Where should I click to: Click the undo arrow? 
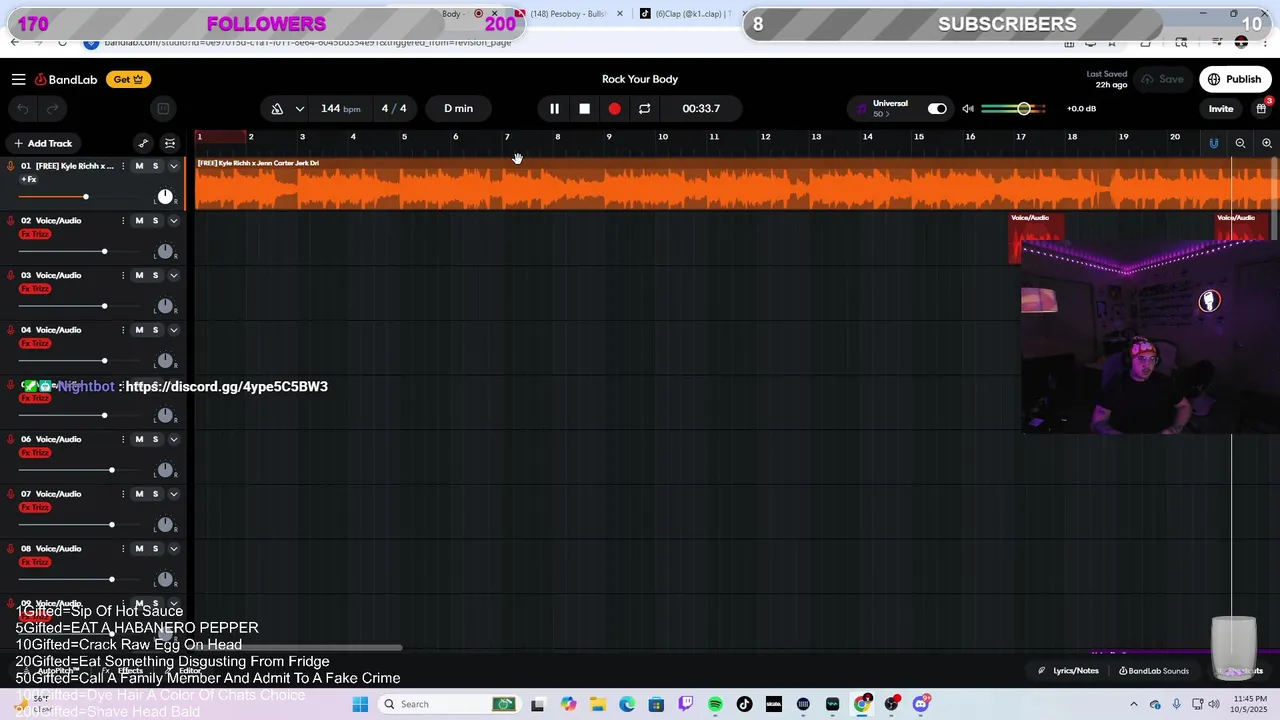pyautogui.click(x=23, y=109)
